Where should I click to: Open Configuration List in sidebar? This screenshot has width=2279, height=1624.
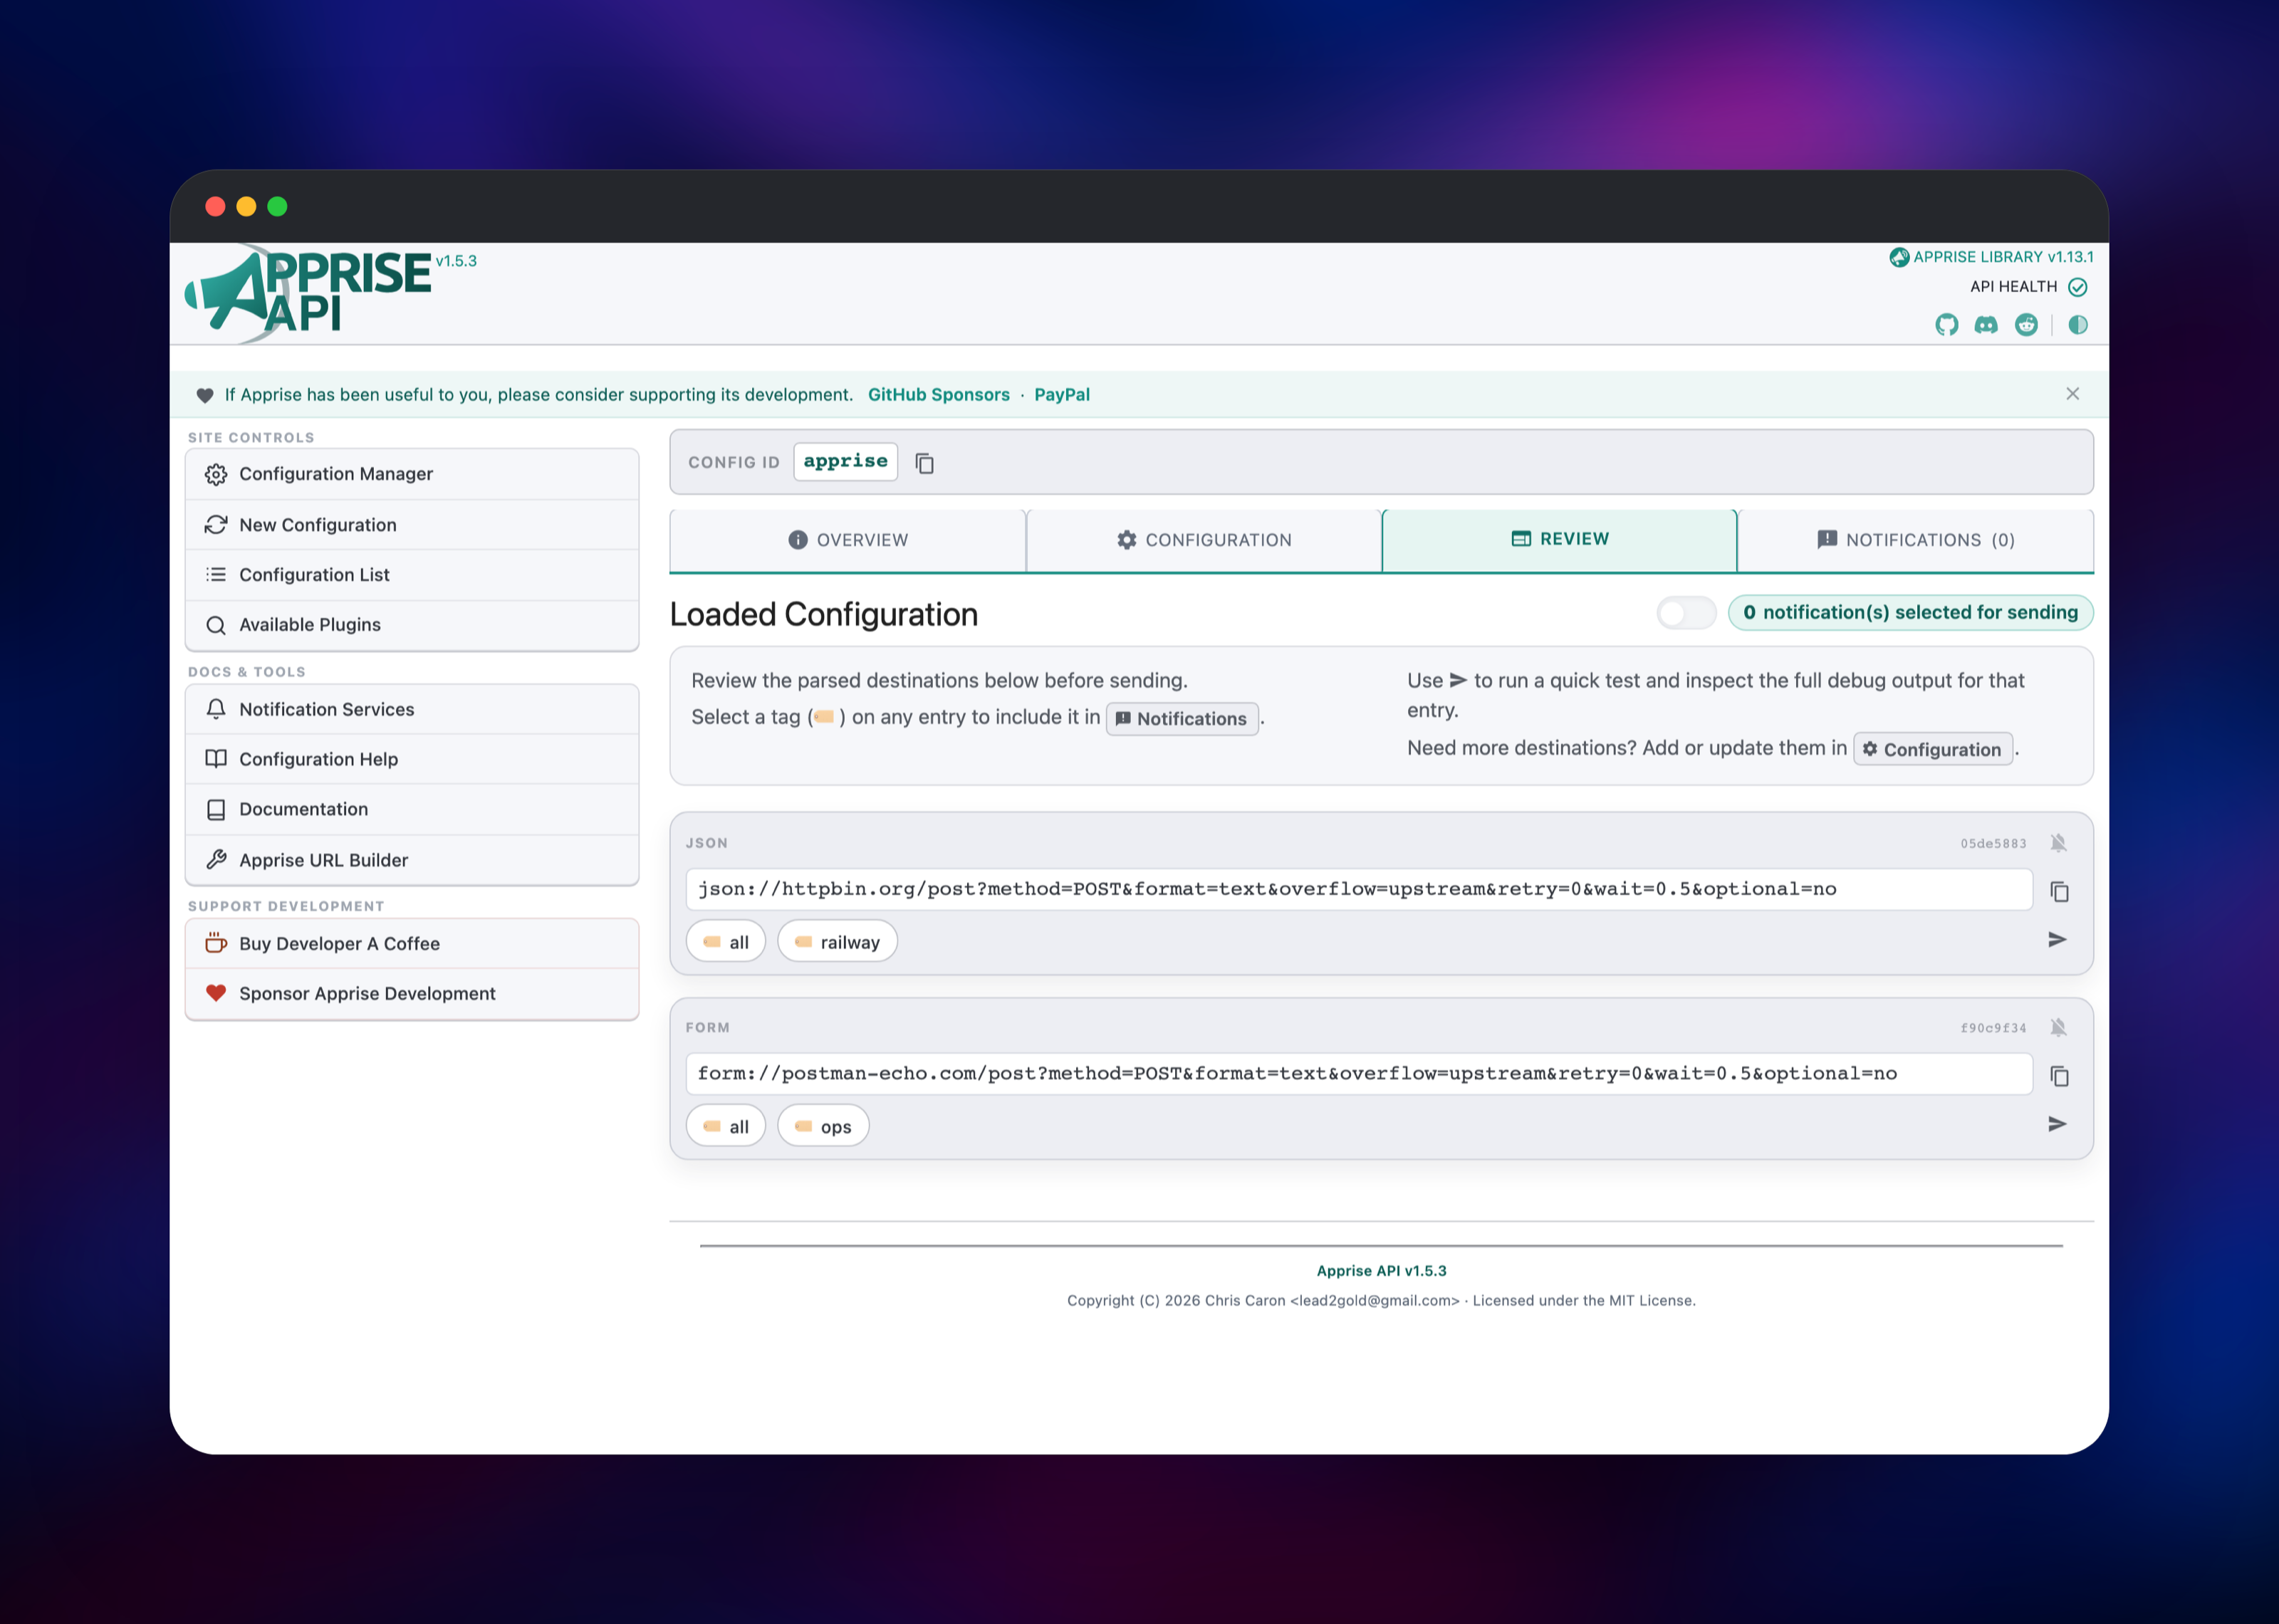[412, 575]
